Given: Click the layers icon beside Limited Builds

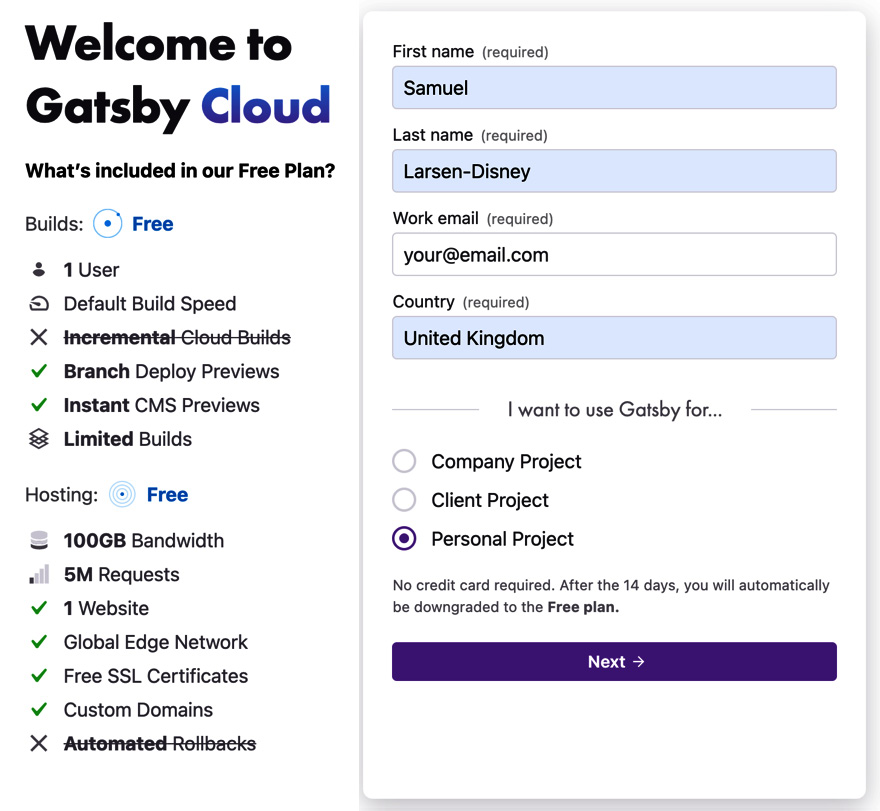Looking at the screenshot, I should pyautogui.click(x=38, y=438).
